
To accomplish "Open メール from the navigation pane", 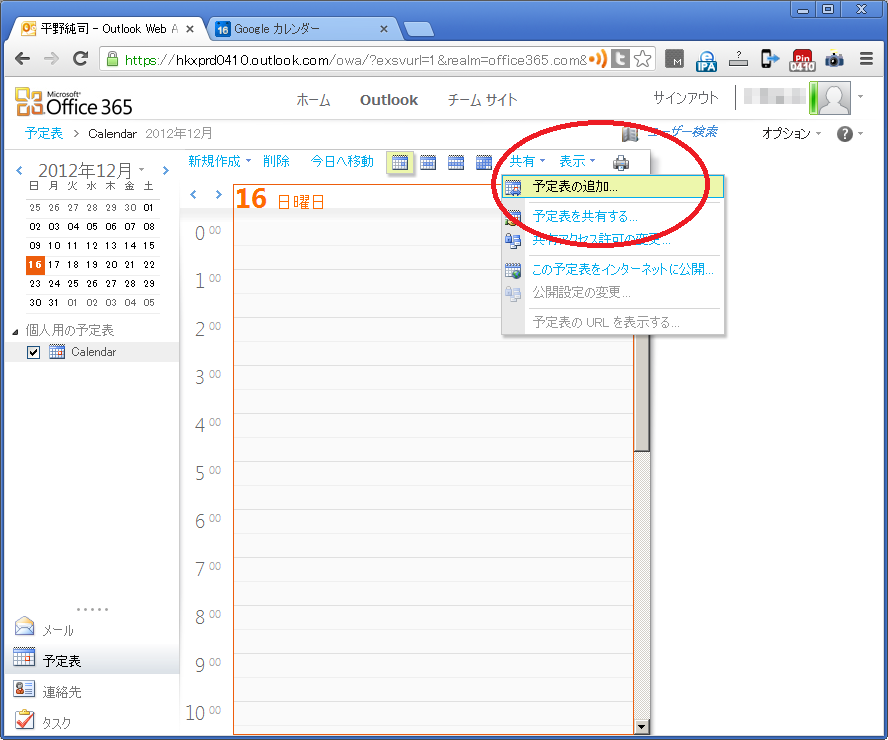I will click(x=57, y=630).
